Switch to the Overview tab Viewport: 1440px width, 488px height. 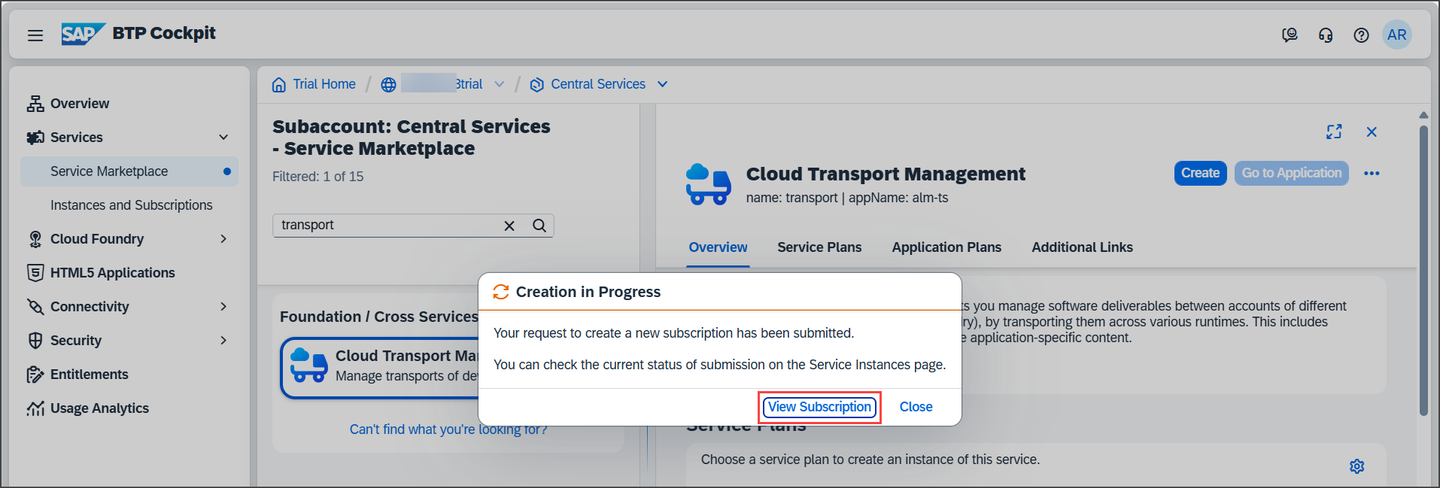point(718,247)
